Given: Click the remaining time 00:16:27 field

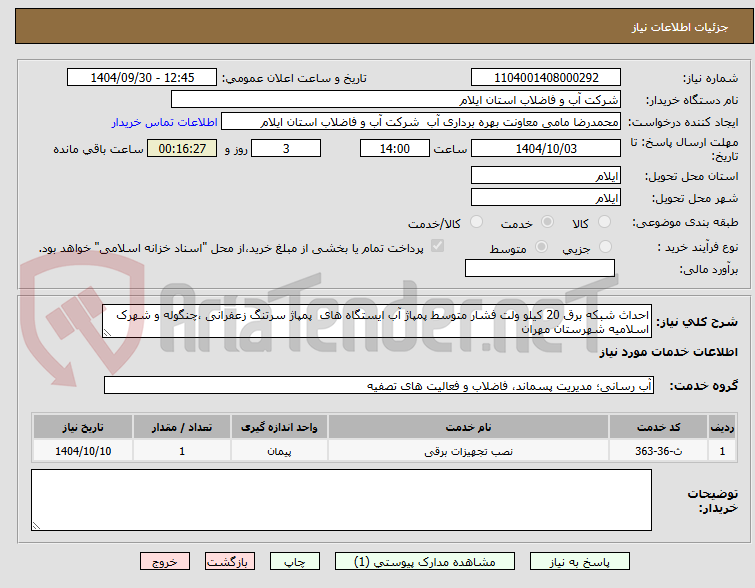Looking at the screenshot, I should point(182,148).
